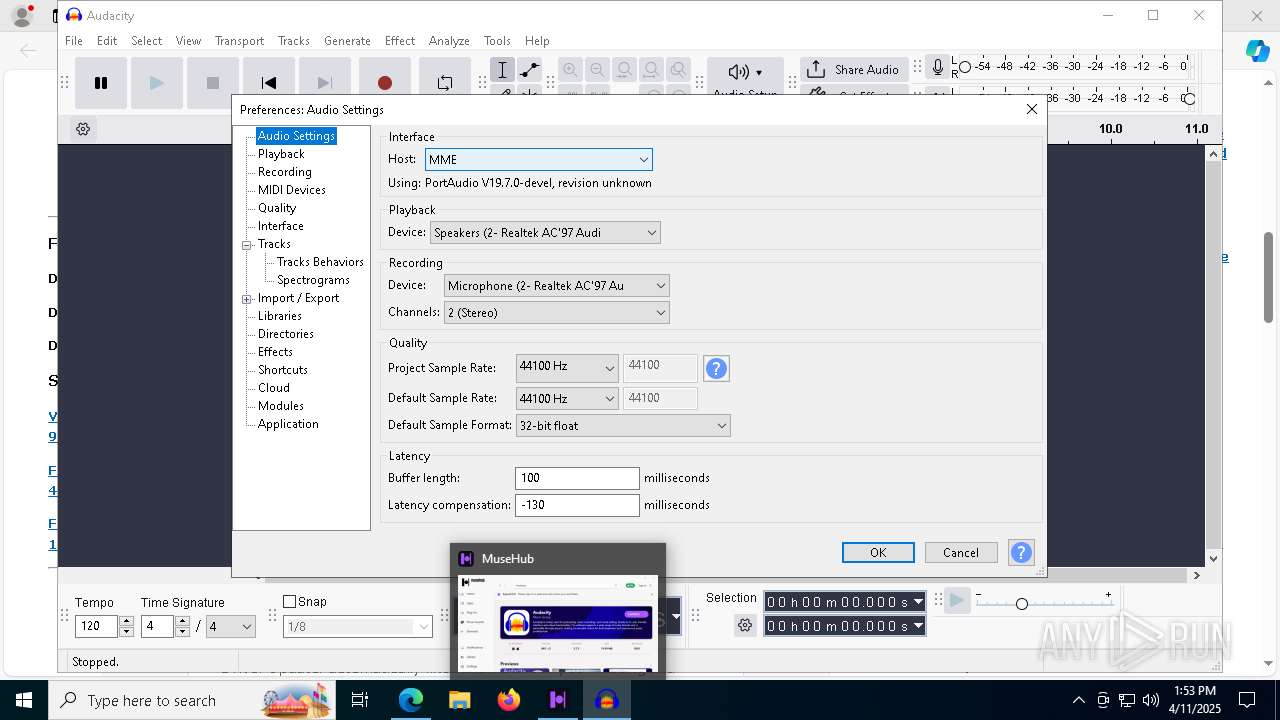Click the help icon next to Cancel
The image size is (1280, 720).
(1021, 553)
